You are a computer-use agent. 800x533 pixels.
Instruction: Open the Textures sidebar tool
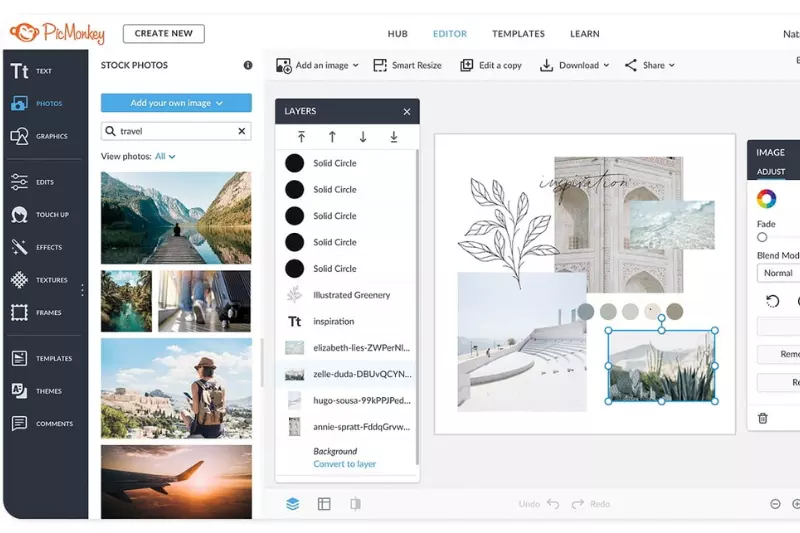pyautogui.click(x=39, y=280)
